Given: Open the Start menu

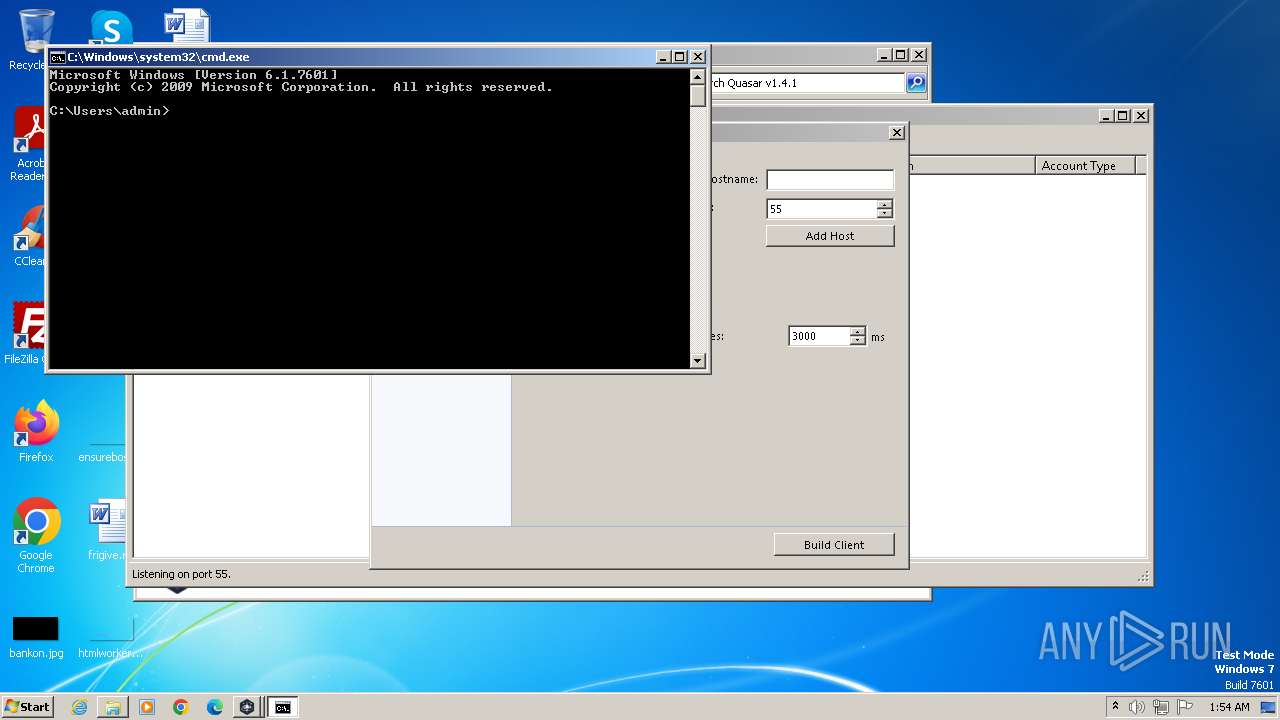Looking at the screenshot, I should (27, 707).
